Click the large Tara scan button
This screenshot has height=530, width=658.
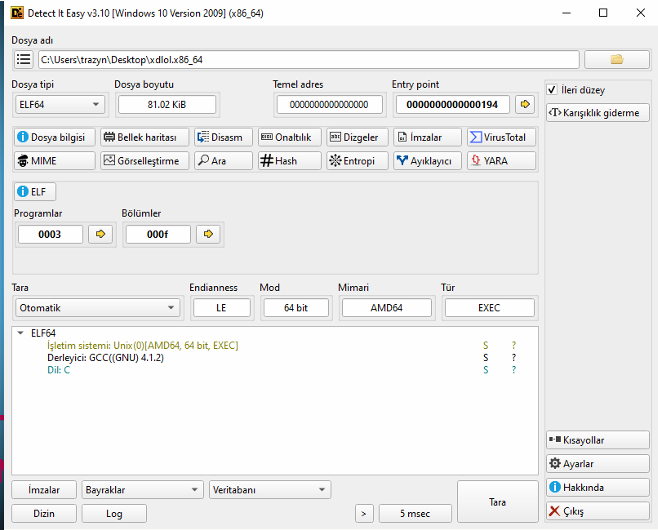496,501
